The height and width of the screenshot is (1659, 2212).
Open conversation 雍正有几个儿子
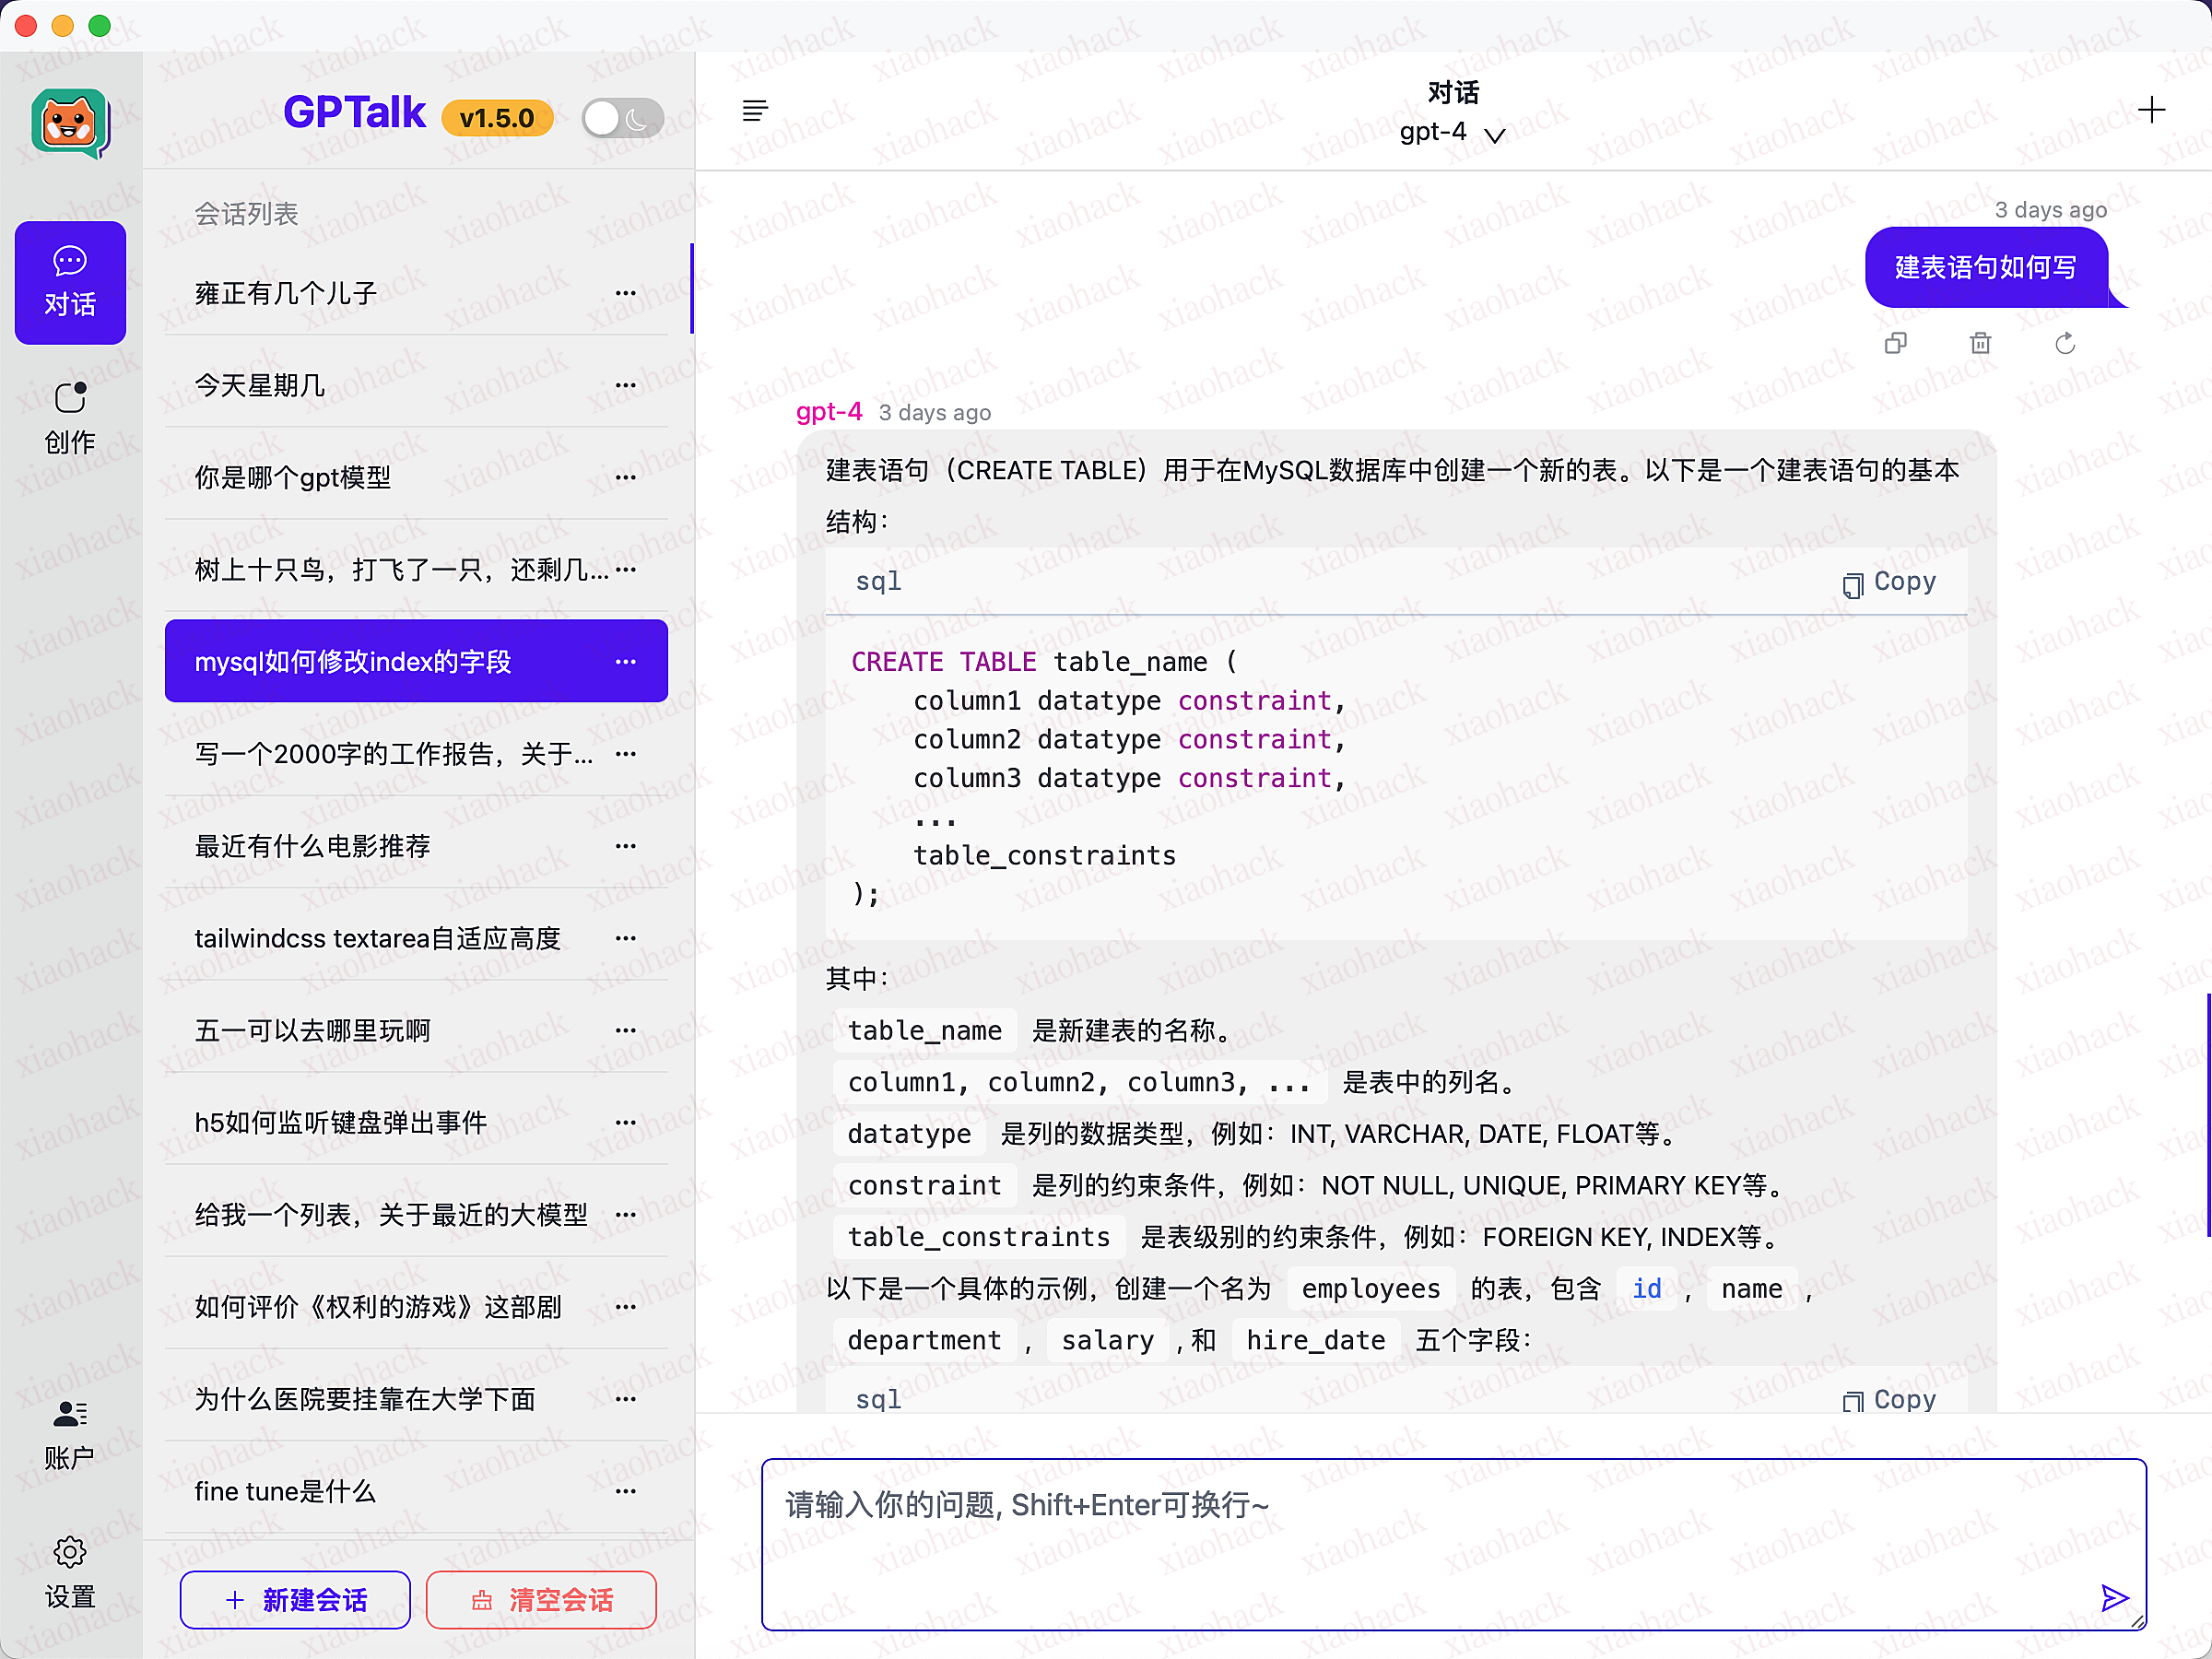click(x=416, y=293)
